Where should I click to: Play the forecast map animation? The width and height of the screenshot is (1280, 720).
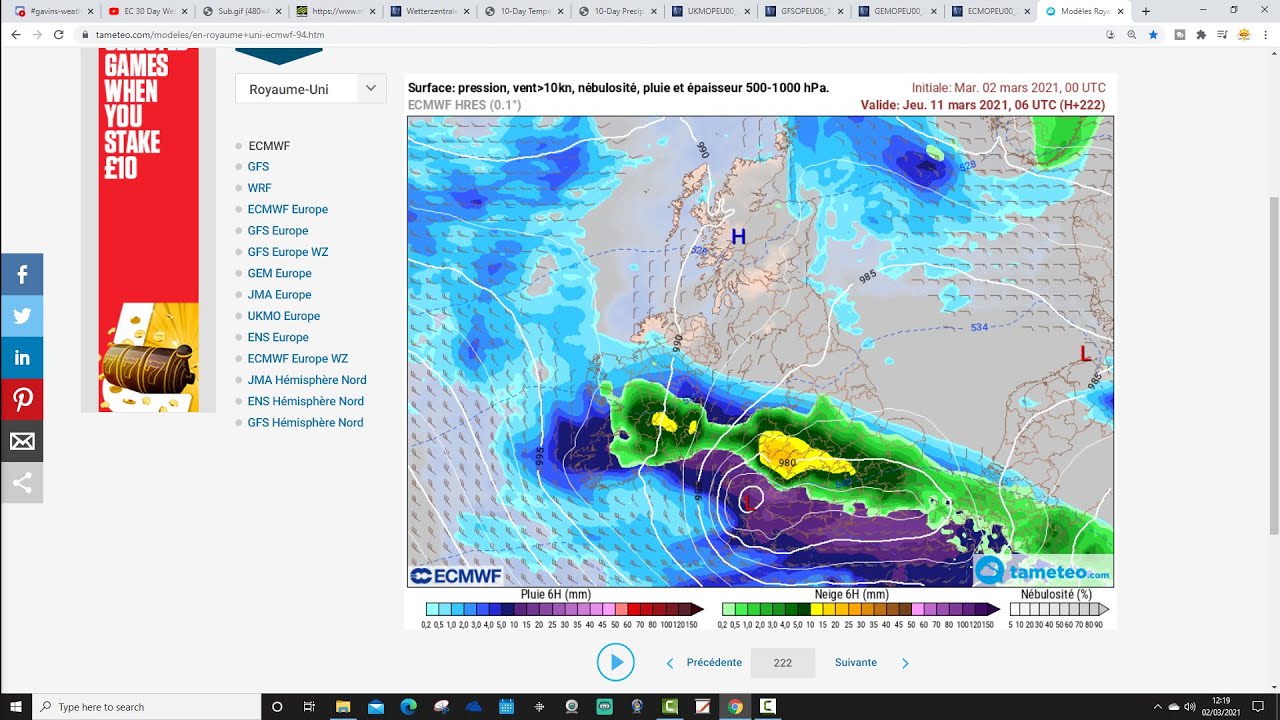(x=615, y=662)
